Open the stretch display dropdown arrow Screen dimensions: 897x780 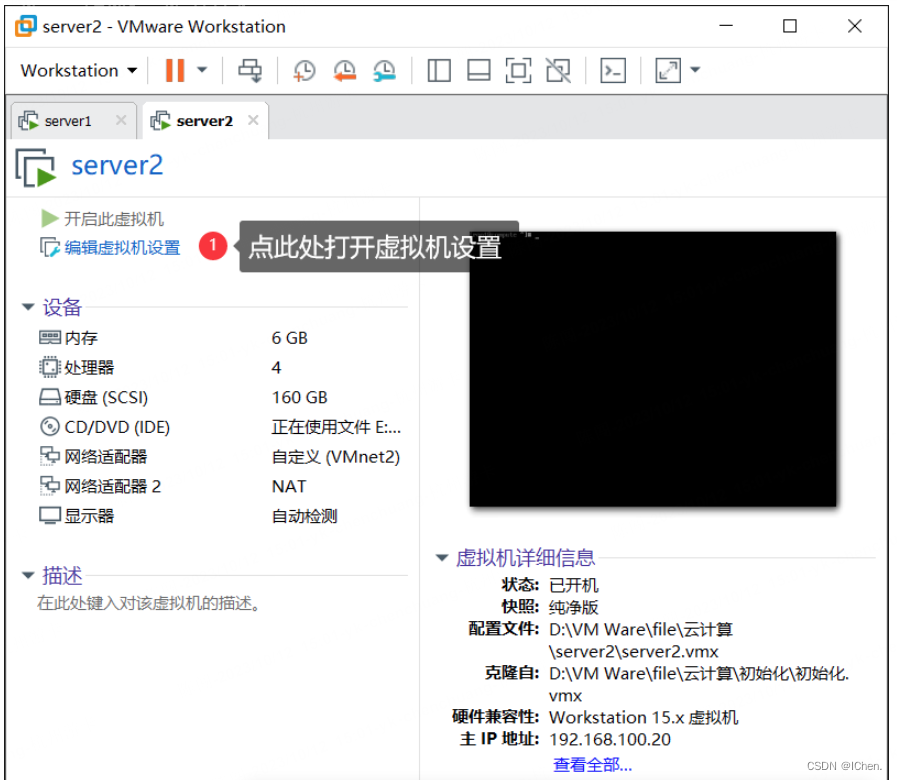point(695,70)
